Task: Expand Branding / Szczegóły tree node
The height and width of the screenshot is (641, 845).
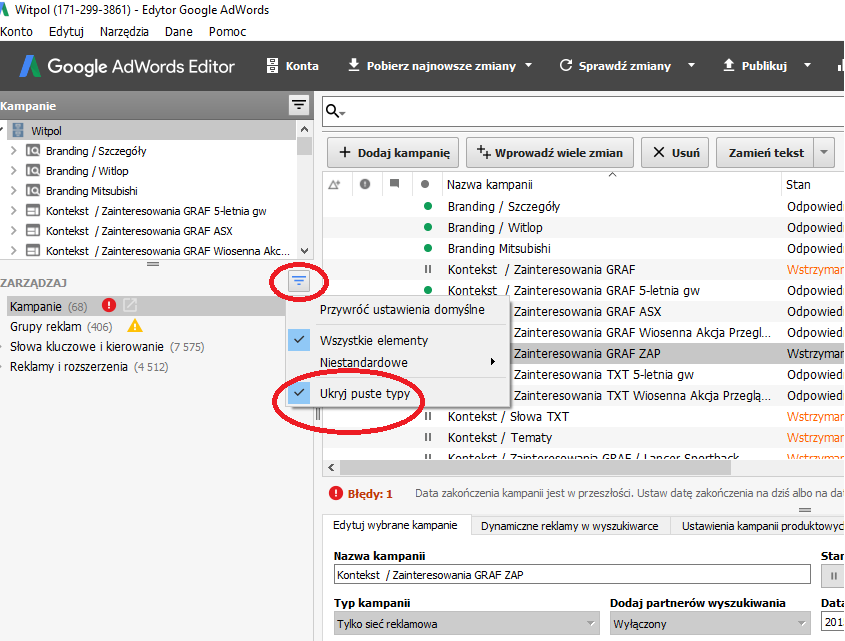Action: click(14, 151)
